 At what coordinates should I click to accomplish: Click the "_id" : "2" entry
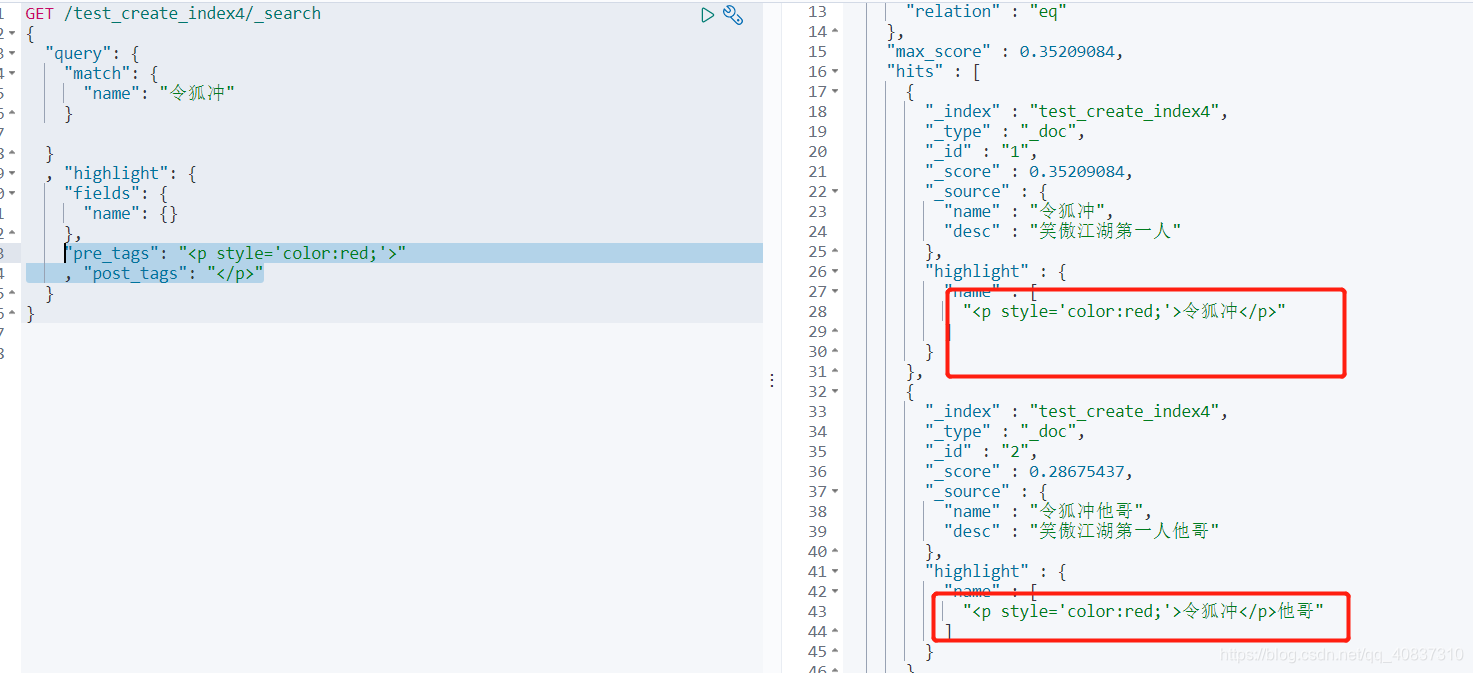981,452
